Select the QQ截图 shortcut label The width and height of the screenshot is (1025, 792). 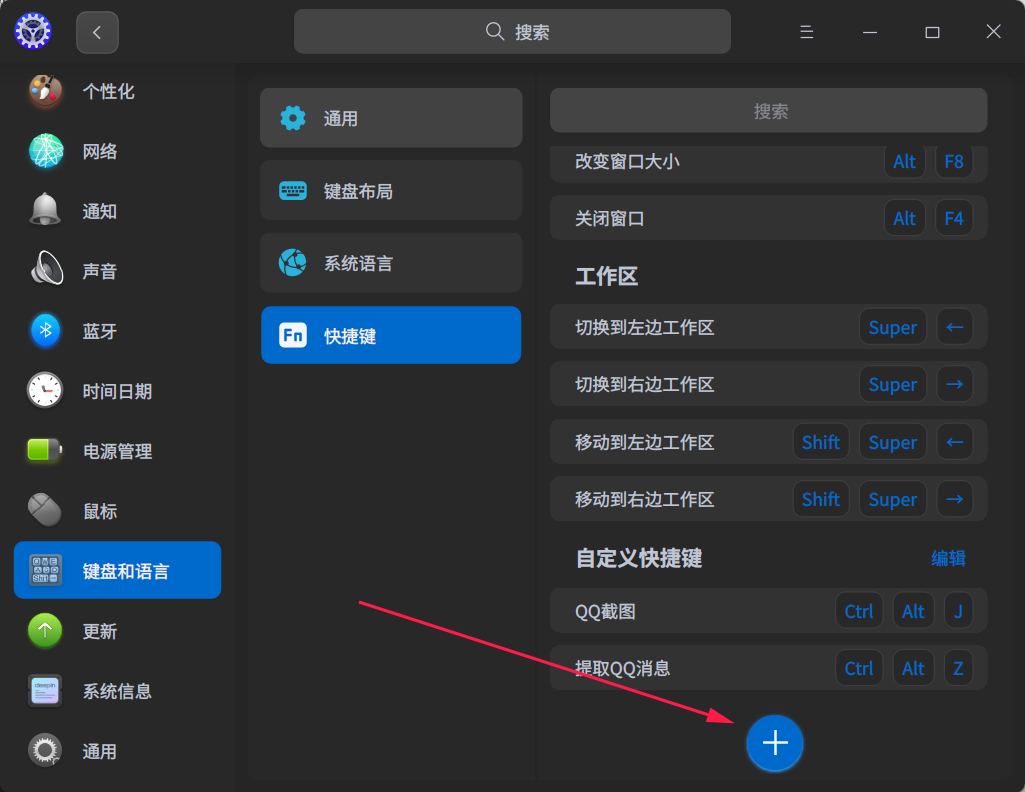click(x=605, y=611)
